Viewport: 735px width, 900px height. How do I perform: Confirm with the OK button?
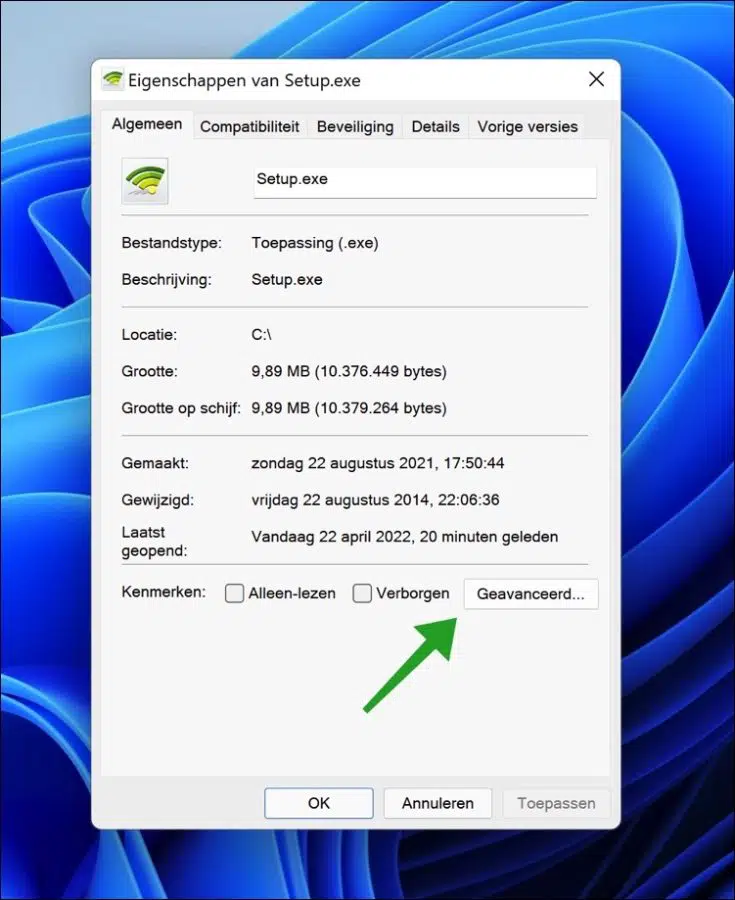(319, 803)
